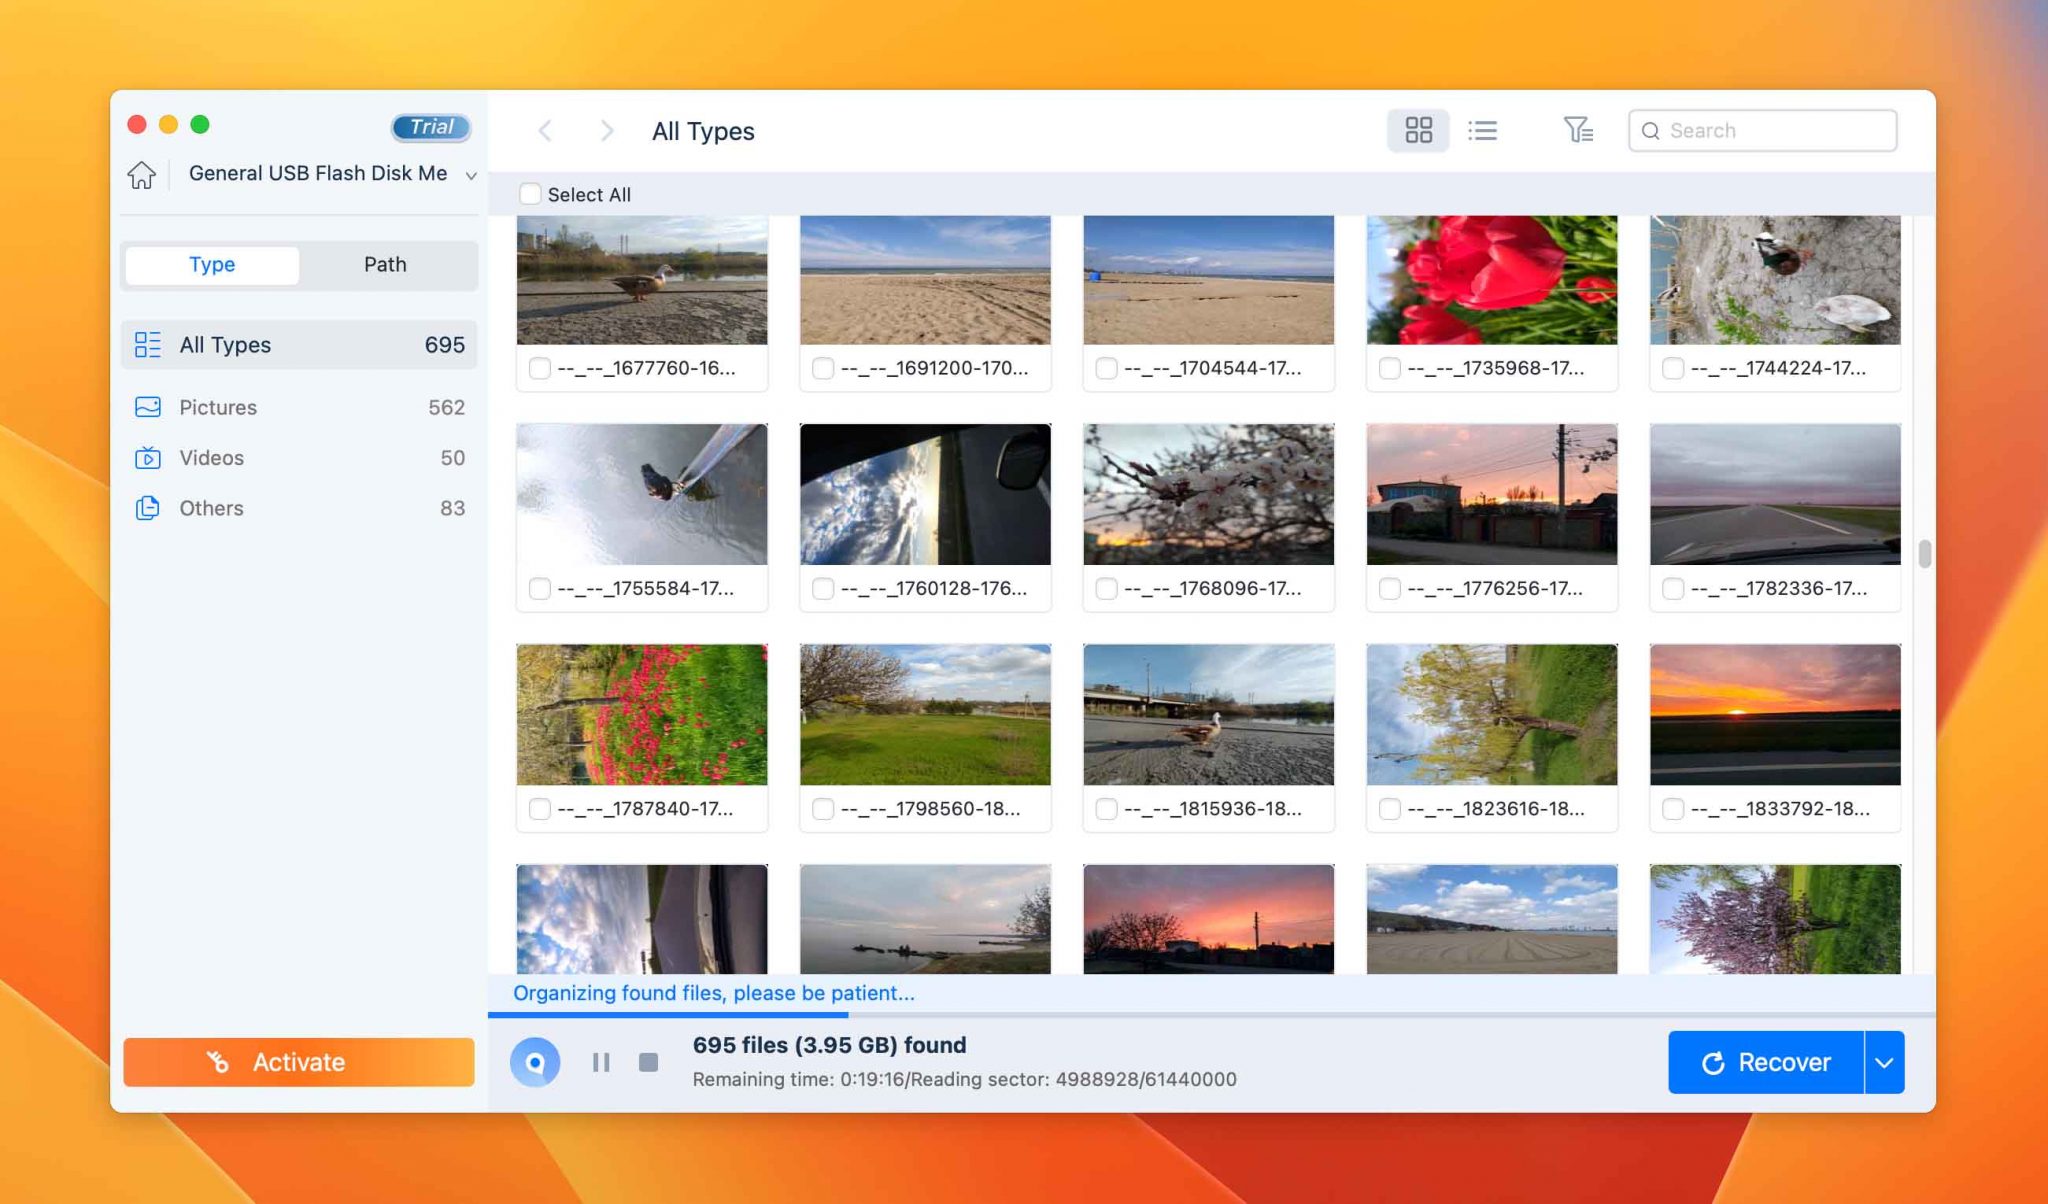Pause the scan
Image resolution: width=2048 pixels, height=1204 pixels.
600,1062
